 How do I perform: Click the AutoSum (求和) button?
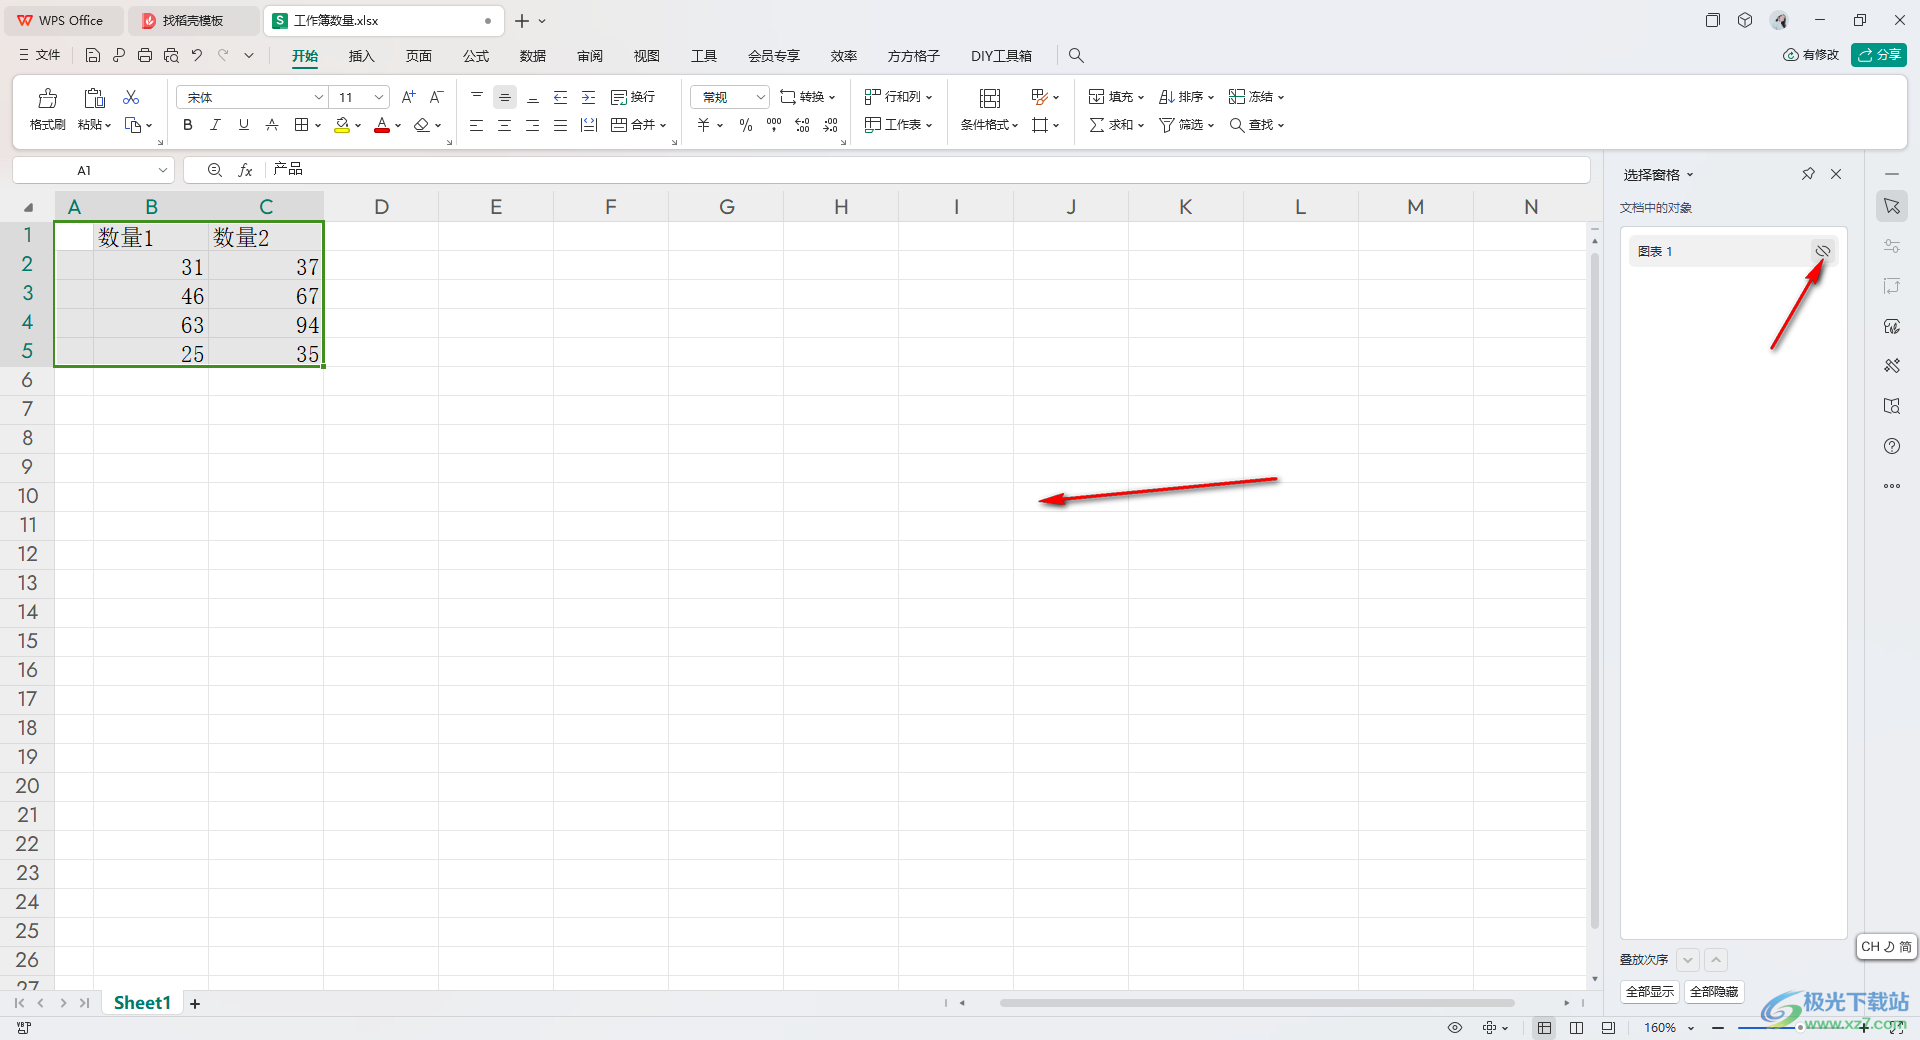pos(1116,125)
